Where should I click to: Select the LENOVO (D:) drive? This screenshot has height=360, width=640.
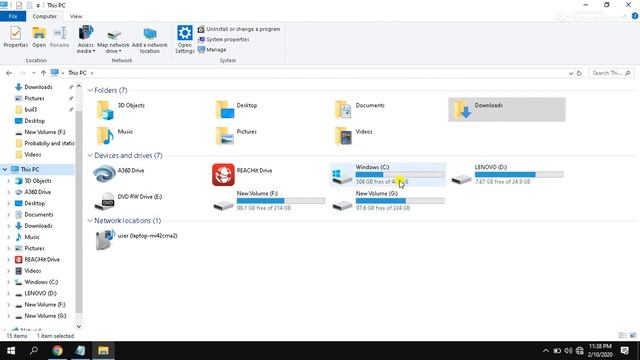click(508, 174)
